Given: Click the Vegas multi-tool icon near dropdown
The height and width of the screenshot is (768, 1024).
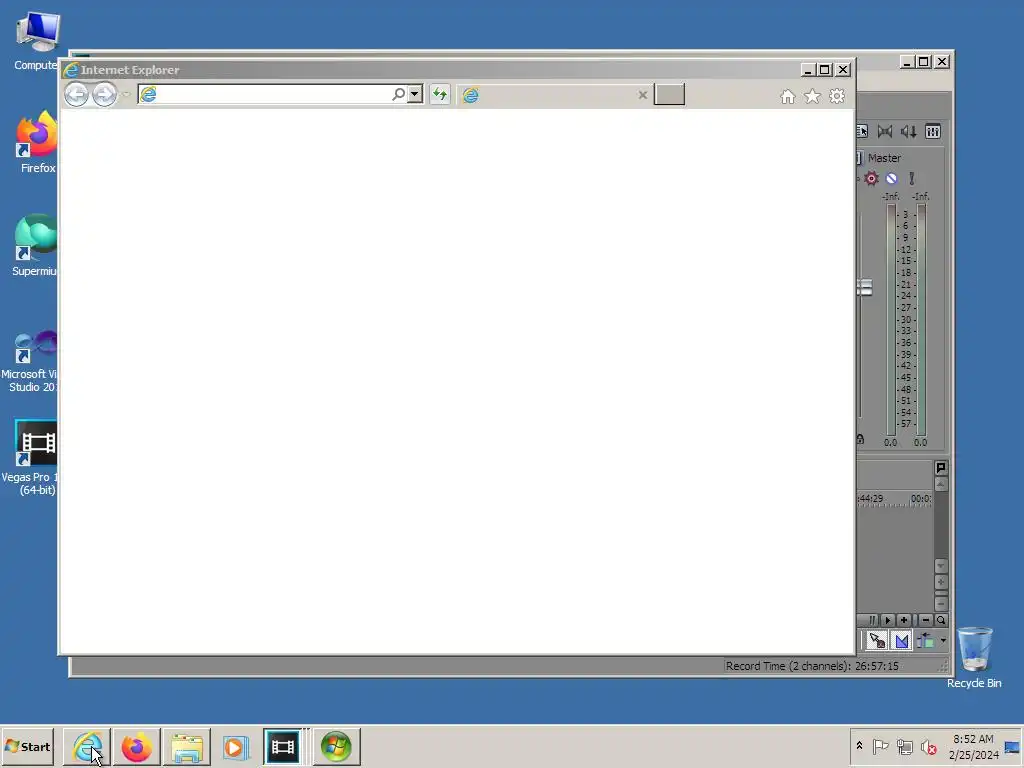Looking at the screenshot, I should click(925, 641).
